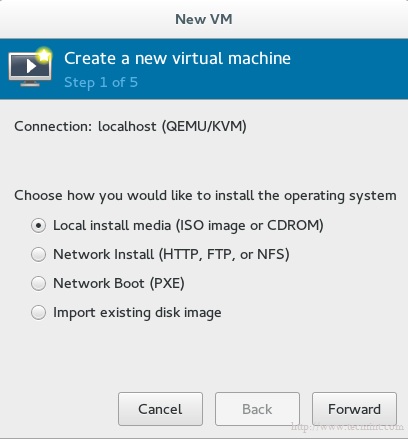Viewport: 408px width, 439px height.
Task: Click the yellow star badge on VM icon
Action: point(44,55)
